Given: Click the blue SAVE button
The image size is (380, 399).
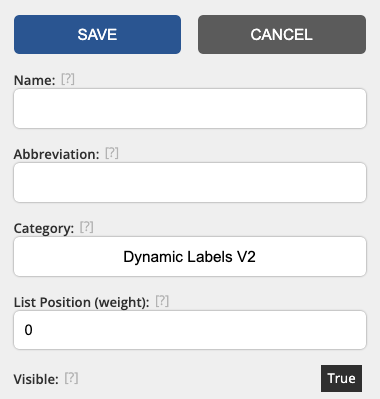Looking at the screenshot, I should click(x=97, y=34).
